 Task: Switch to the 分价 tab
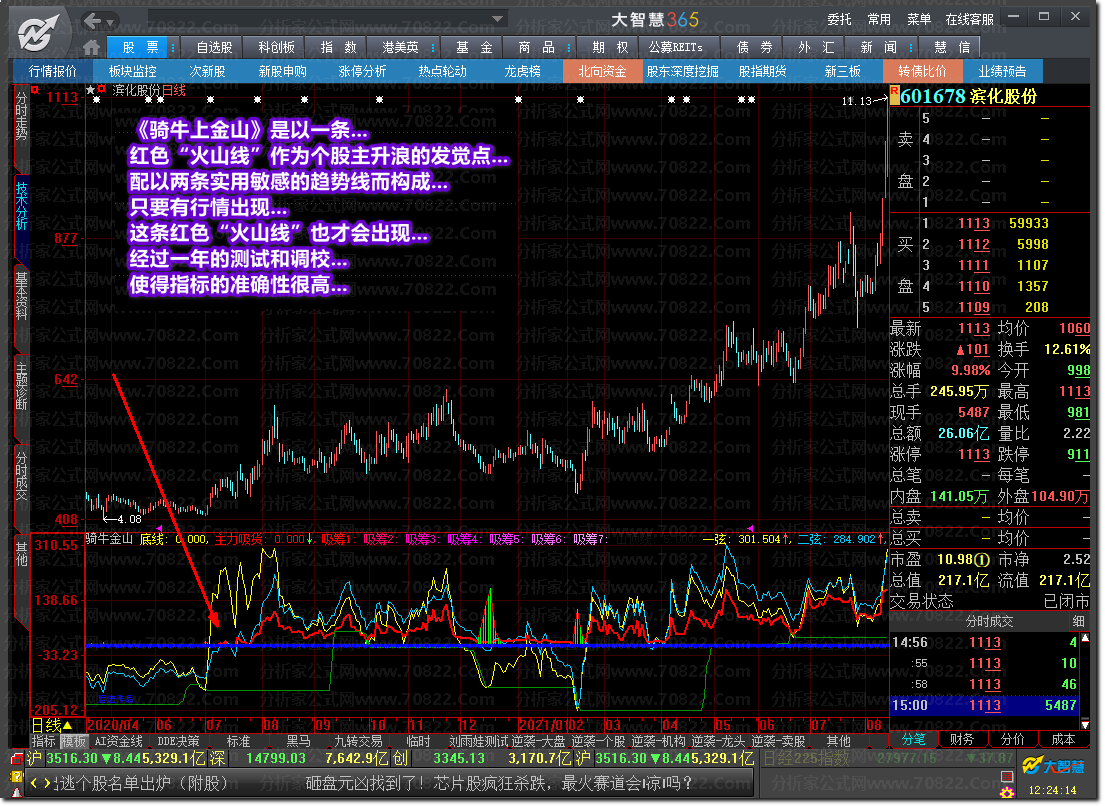point(1013,740)
